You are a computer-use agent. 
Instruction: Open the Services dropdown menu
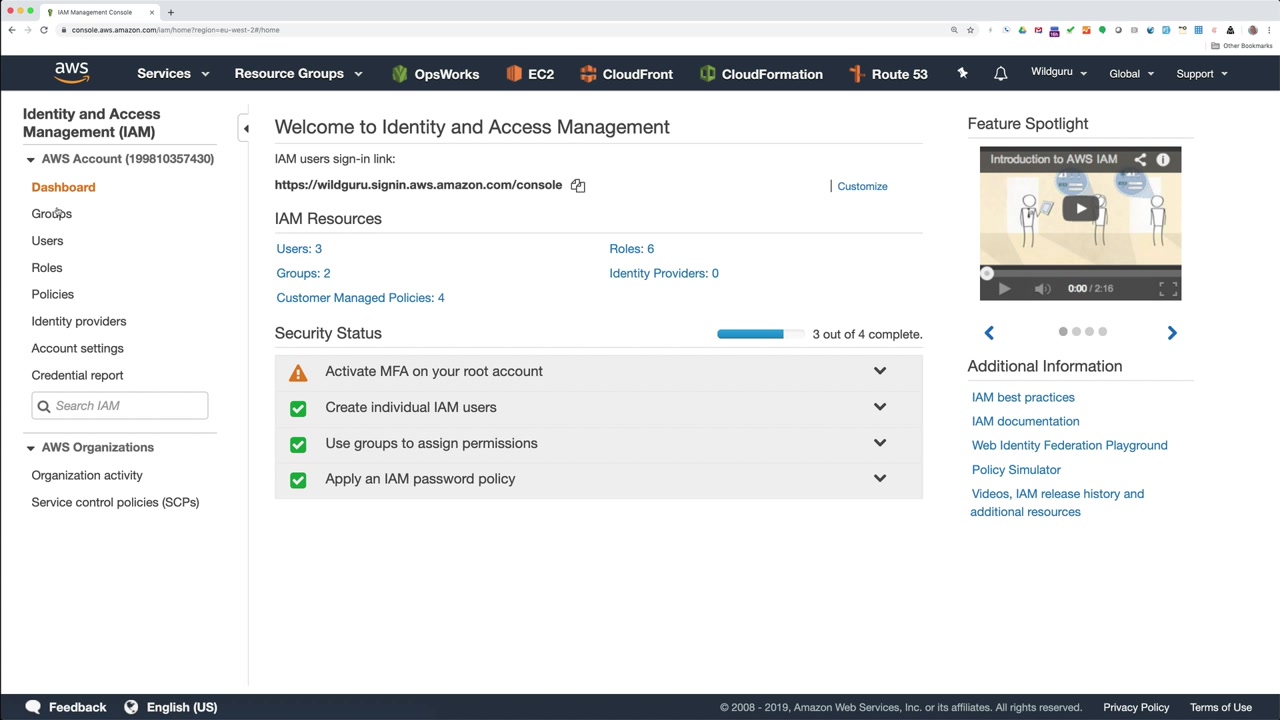tap(173, 74)
